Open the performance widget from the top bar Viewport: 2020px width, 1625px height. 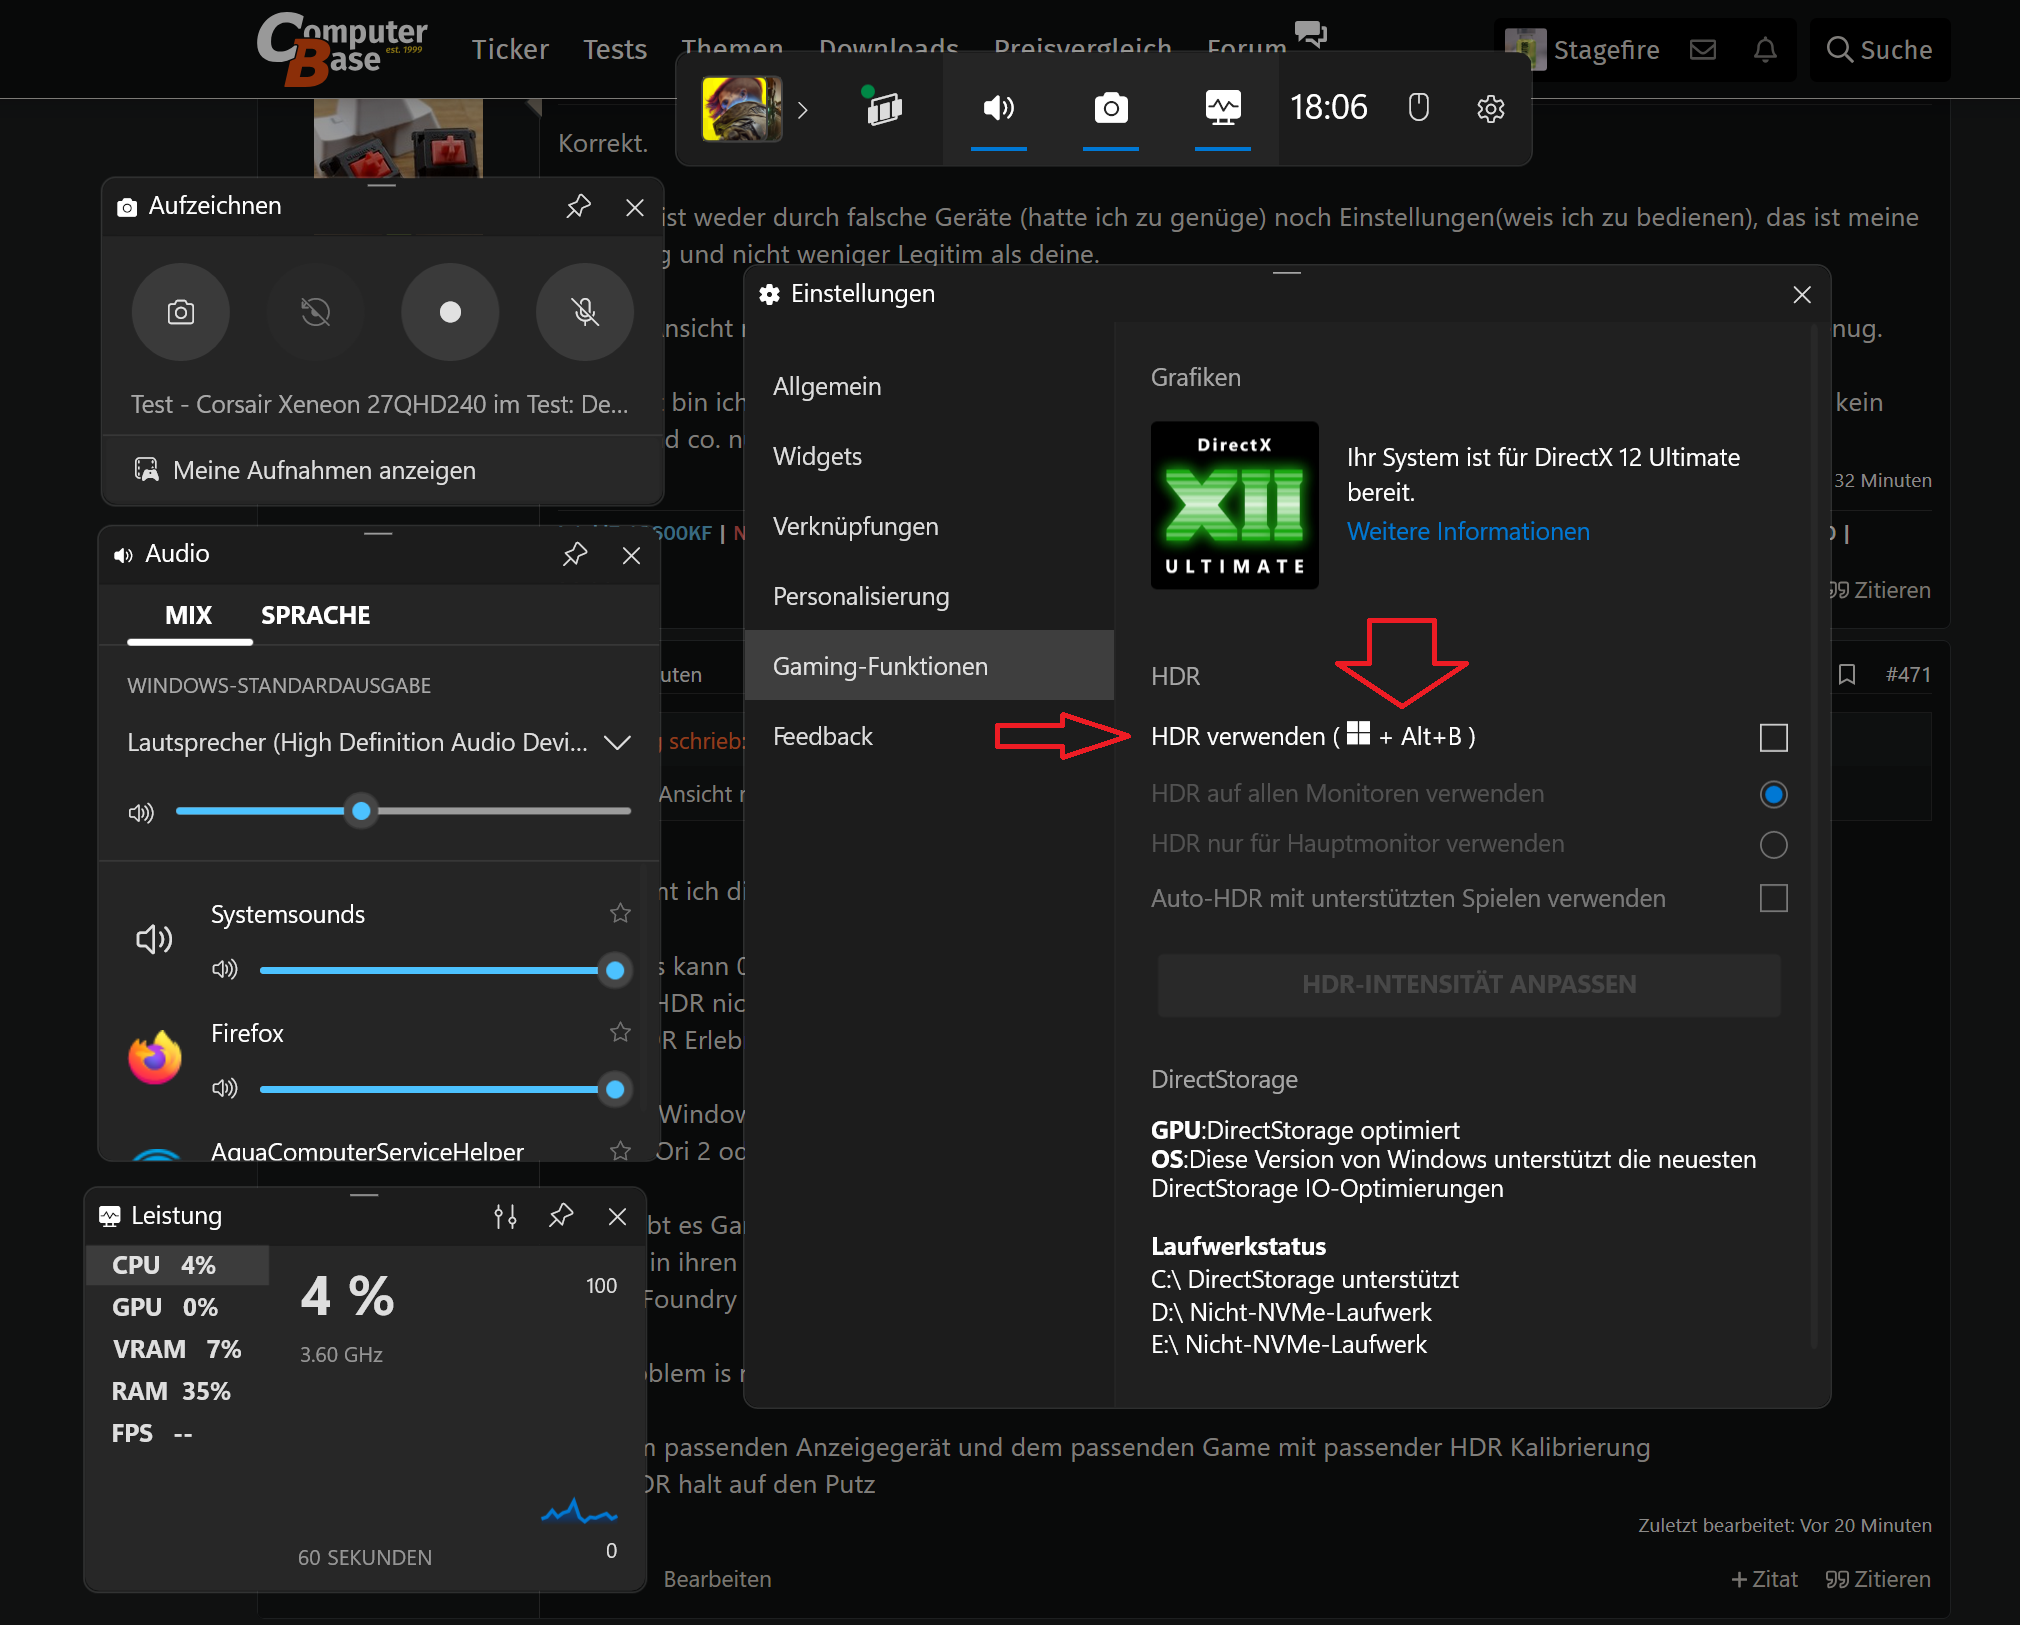1224,108
